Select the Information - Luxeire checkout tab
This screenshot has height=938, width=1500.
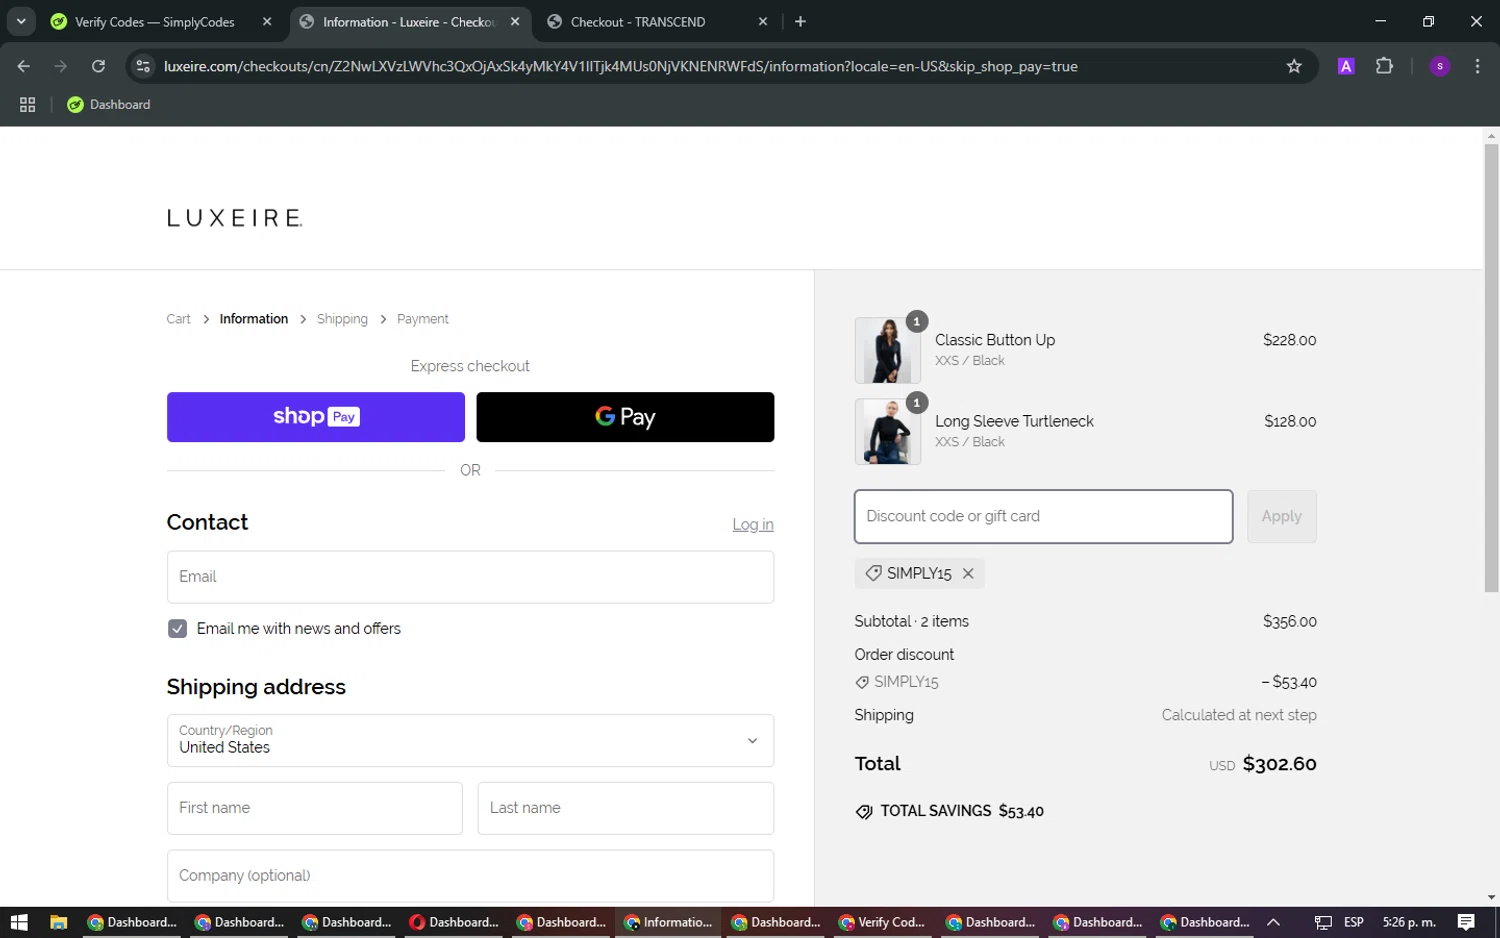pyautogui.click(x=408, y=21)
